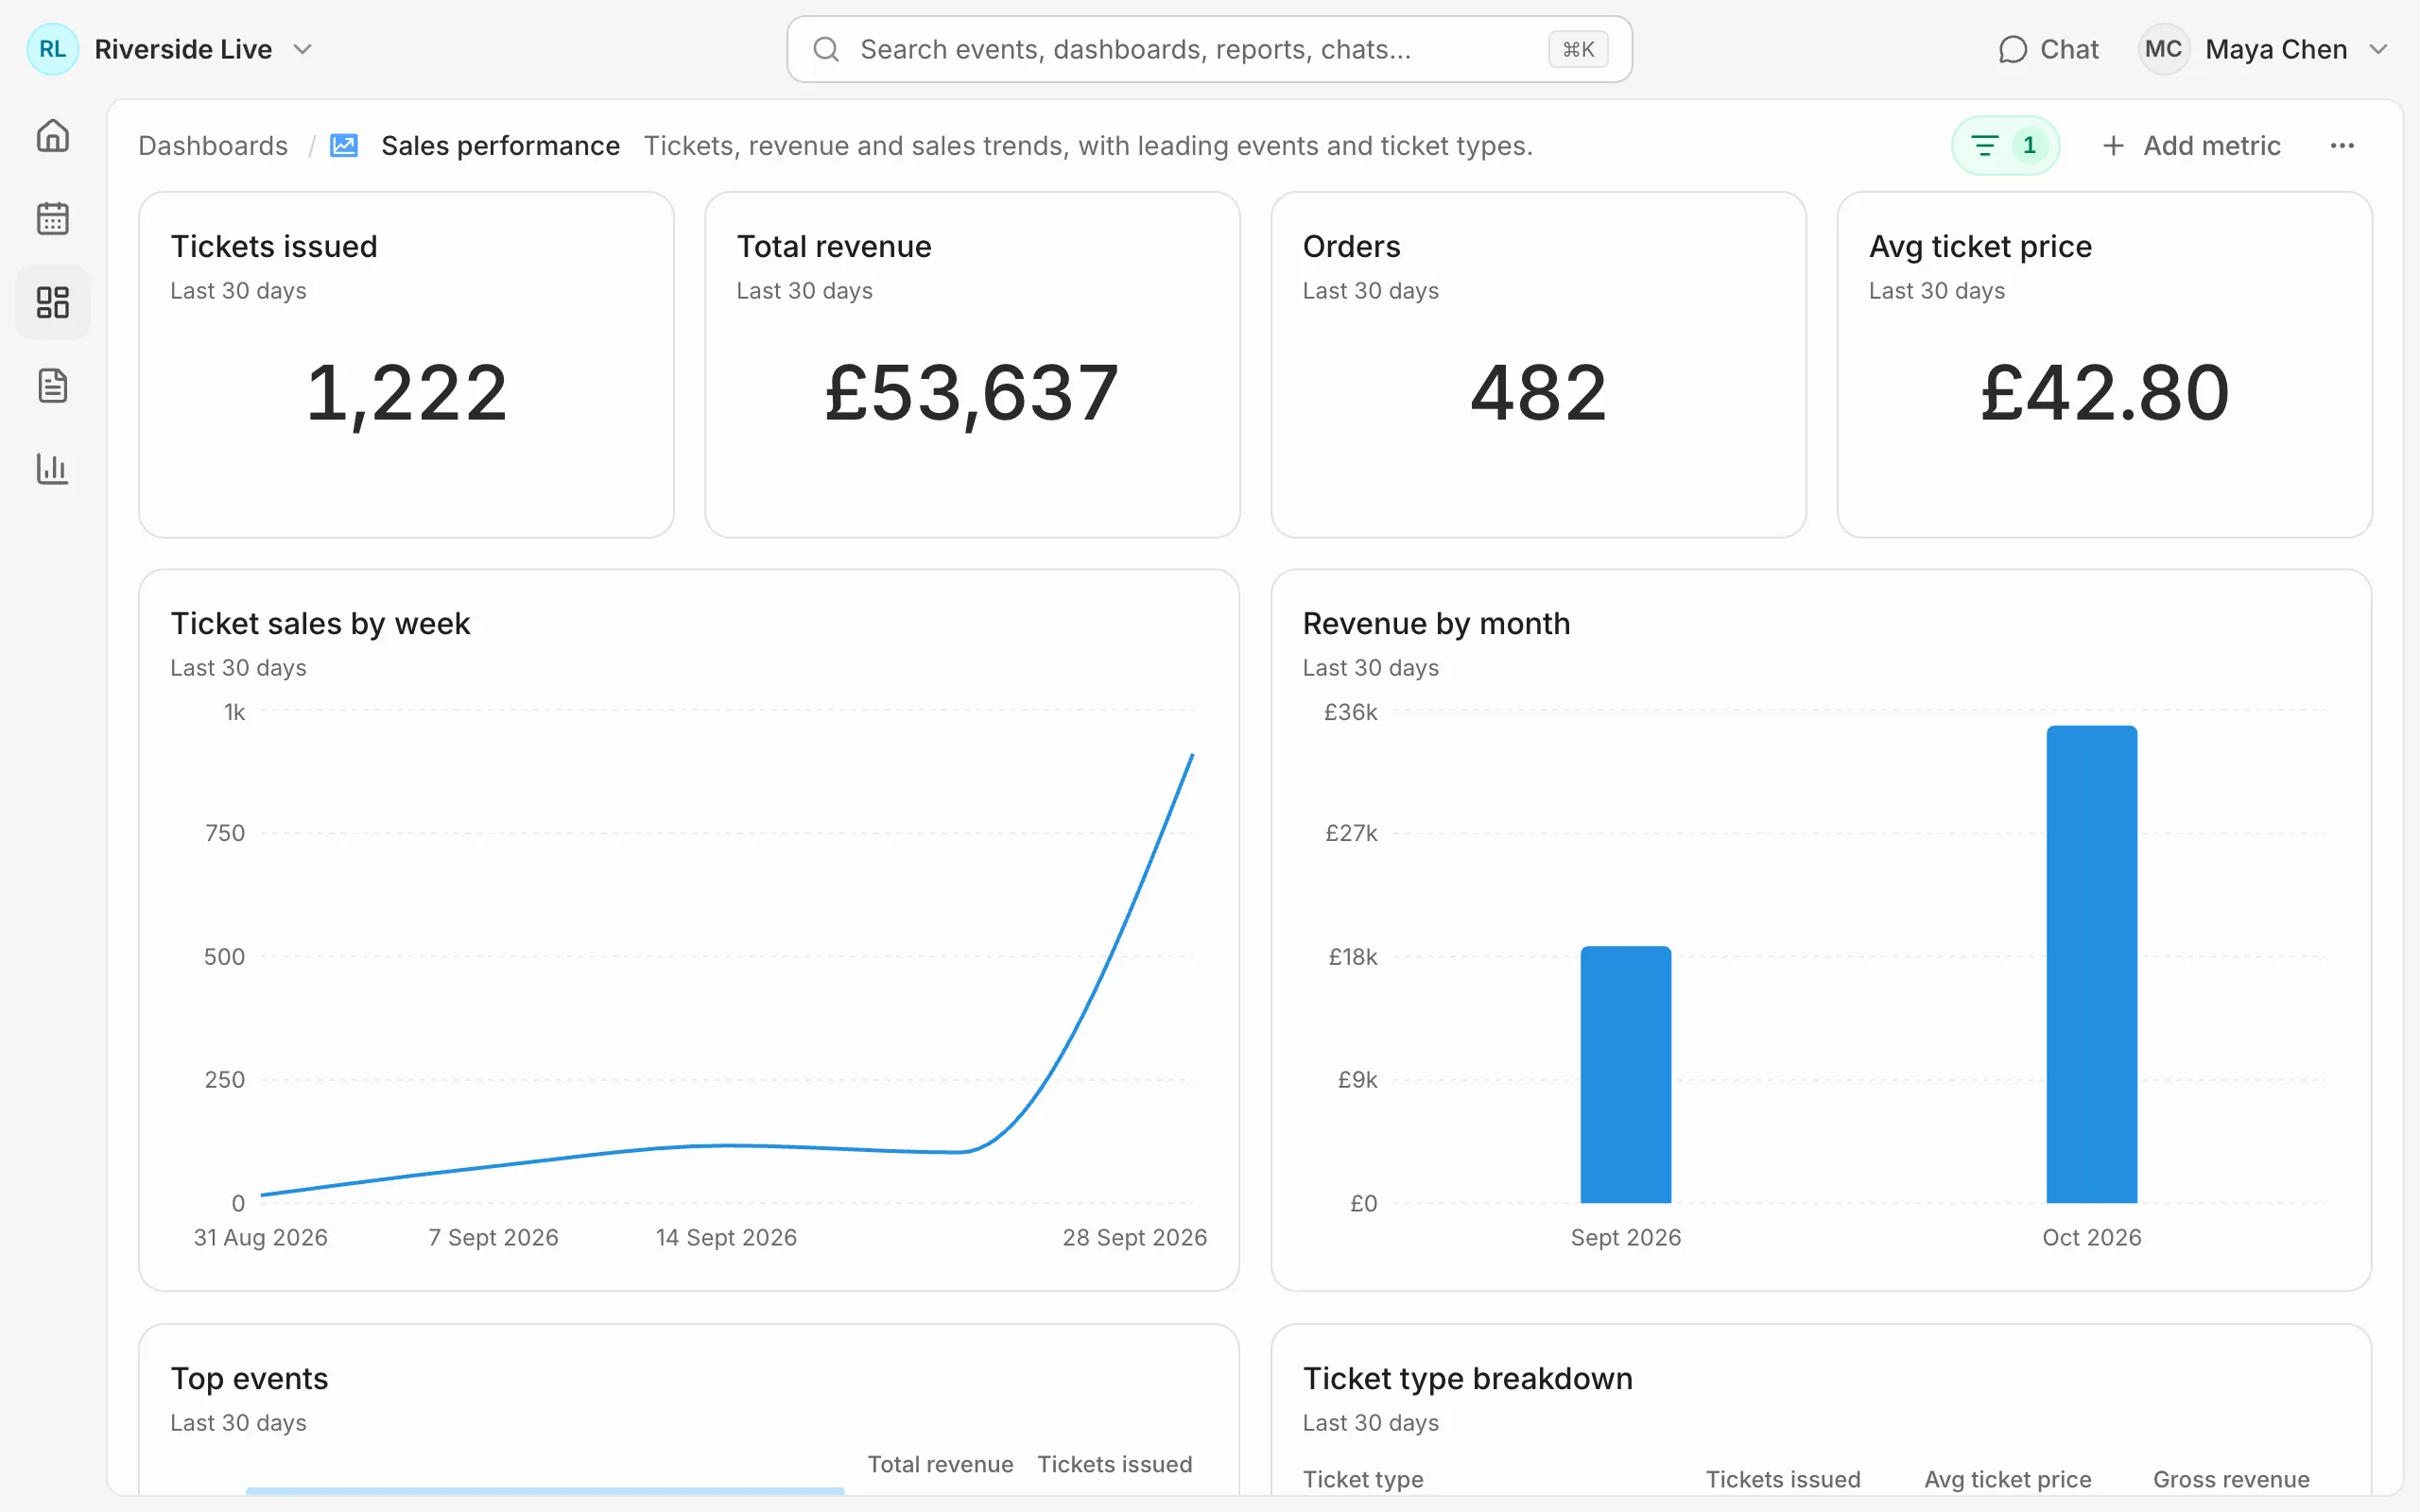Screen dimensions: 2420x1512
Task: Click the MC user avatar
Action: (x=2163, y=49)
